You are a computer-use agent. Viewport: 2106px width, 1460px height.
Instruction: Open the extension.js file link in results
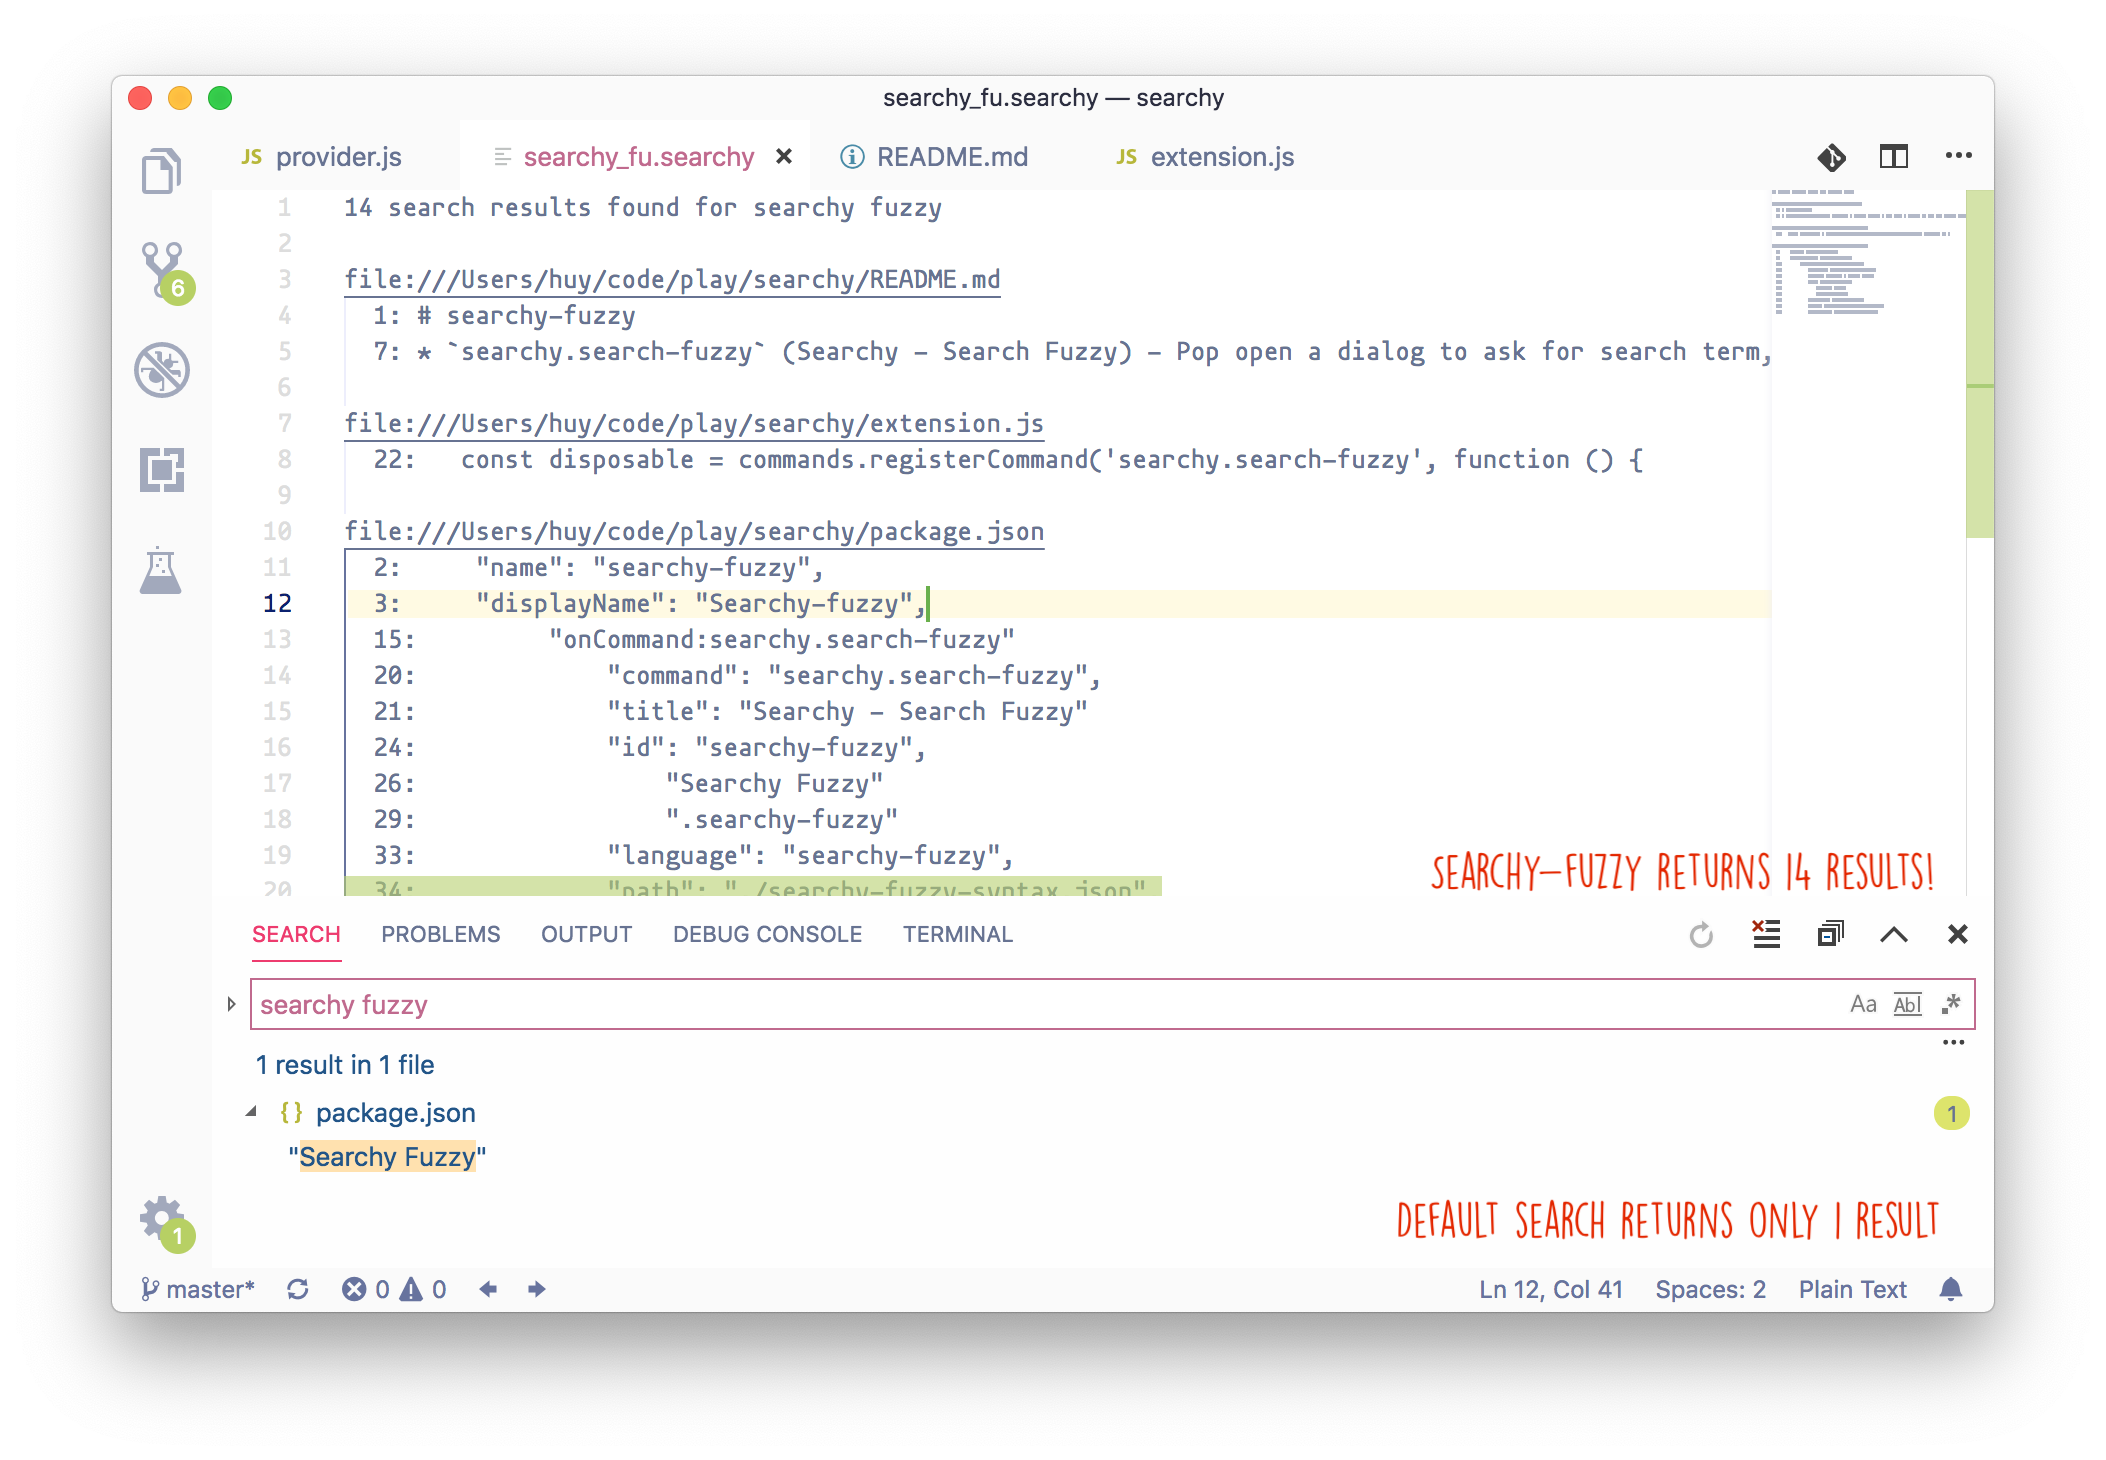point(694,424)
